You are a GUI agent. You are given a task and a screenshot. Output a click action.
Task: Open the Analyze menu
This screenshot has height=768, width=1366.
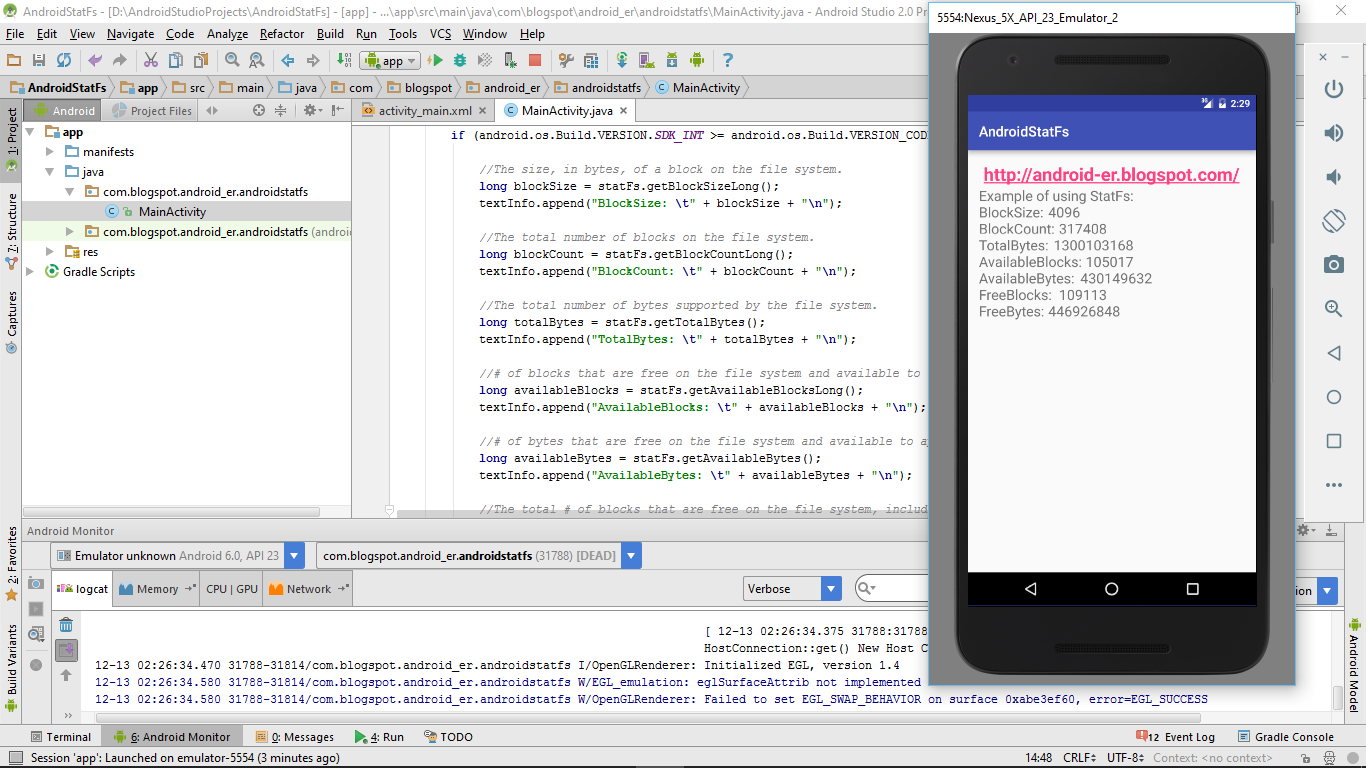[x=227, y=34]
